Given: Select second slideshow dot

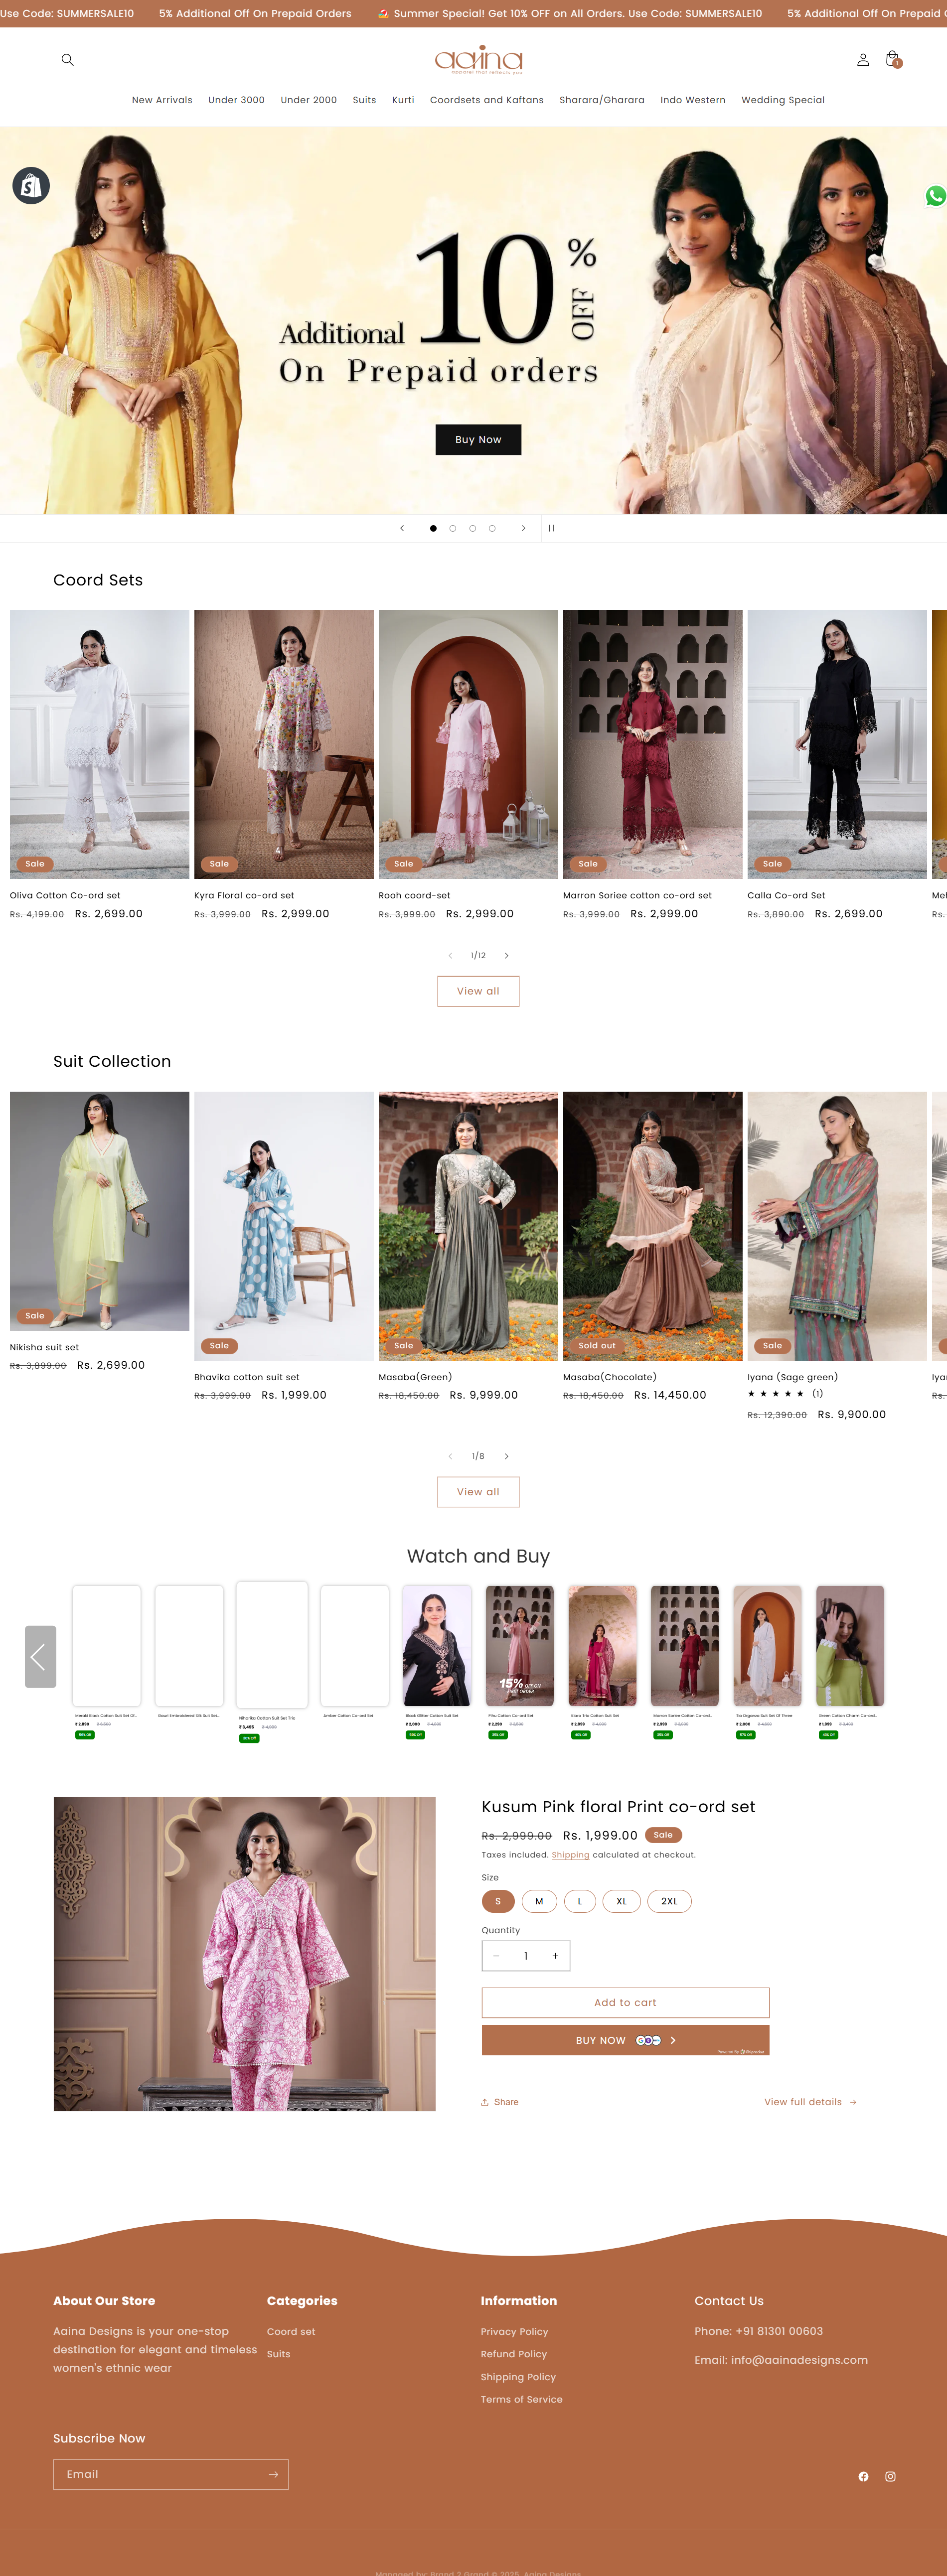Looking at the screenshot, I should tap(453, 528).
